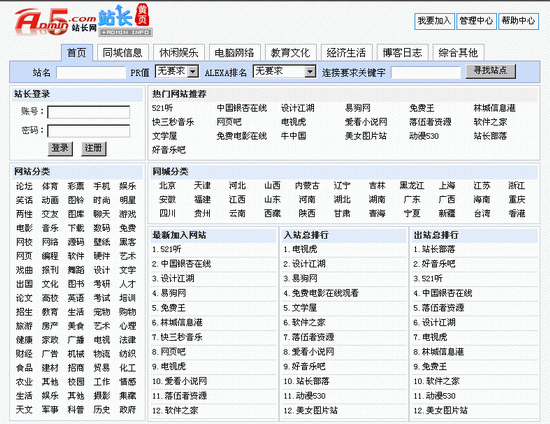Screen dimensions: 550x424
Task: Focus the 连接要求关键字 input field
Action: pos(426,73)
